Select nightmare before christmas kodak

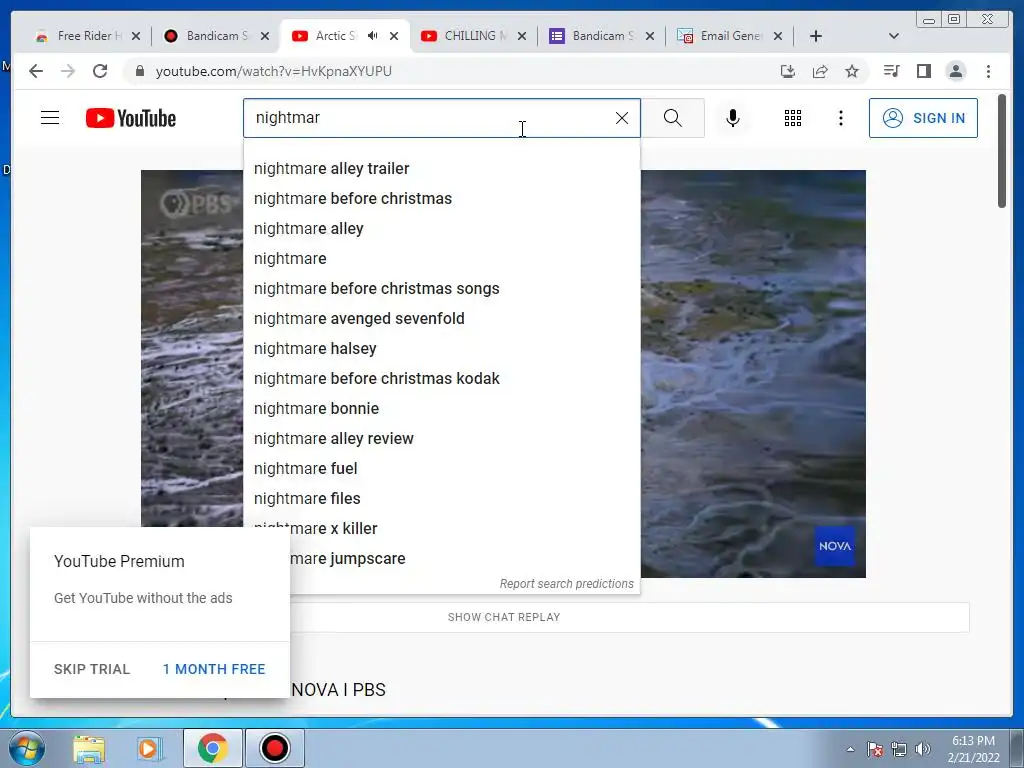[441, 379]
